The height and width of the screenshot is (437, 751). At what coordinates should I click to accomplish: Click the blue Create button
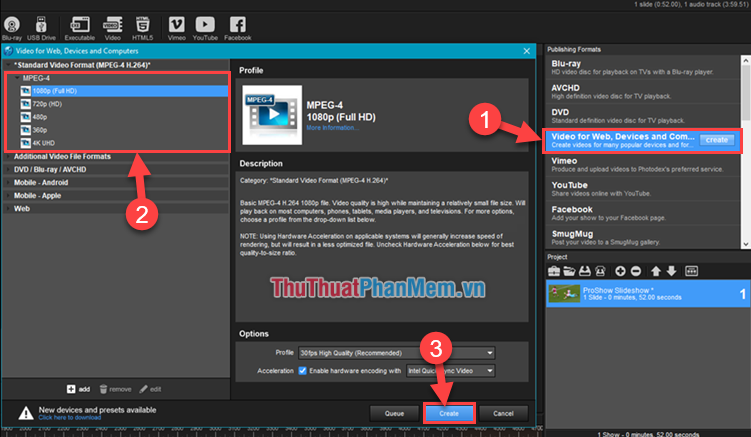pos(449,413)
